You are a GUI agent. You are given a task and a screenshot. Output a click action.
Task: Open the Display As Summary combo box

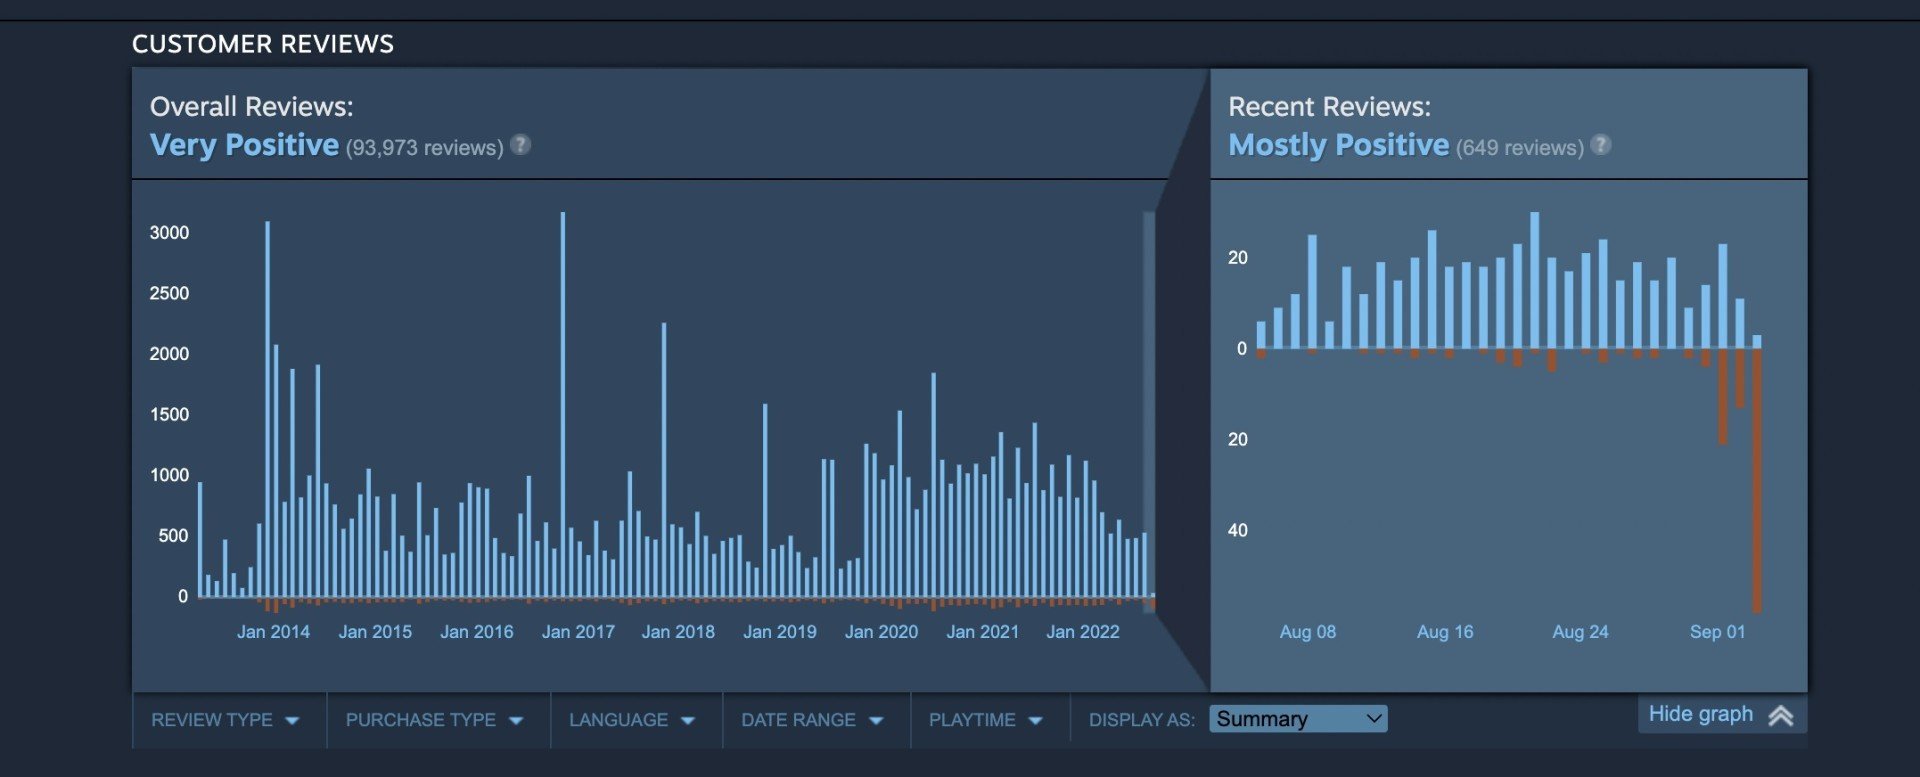pos(1298,719)
